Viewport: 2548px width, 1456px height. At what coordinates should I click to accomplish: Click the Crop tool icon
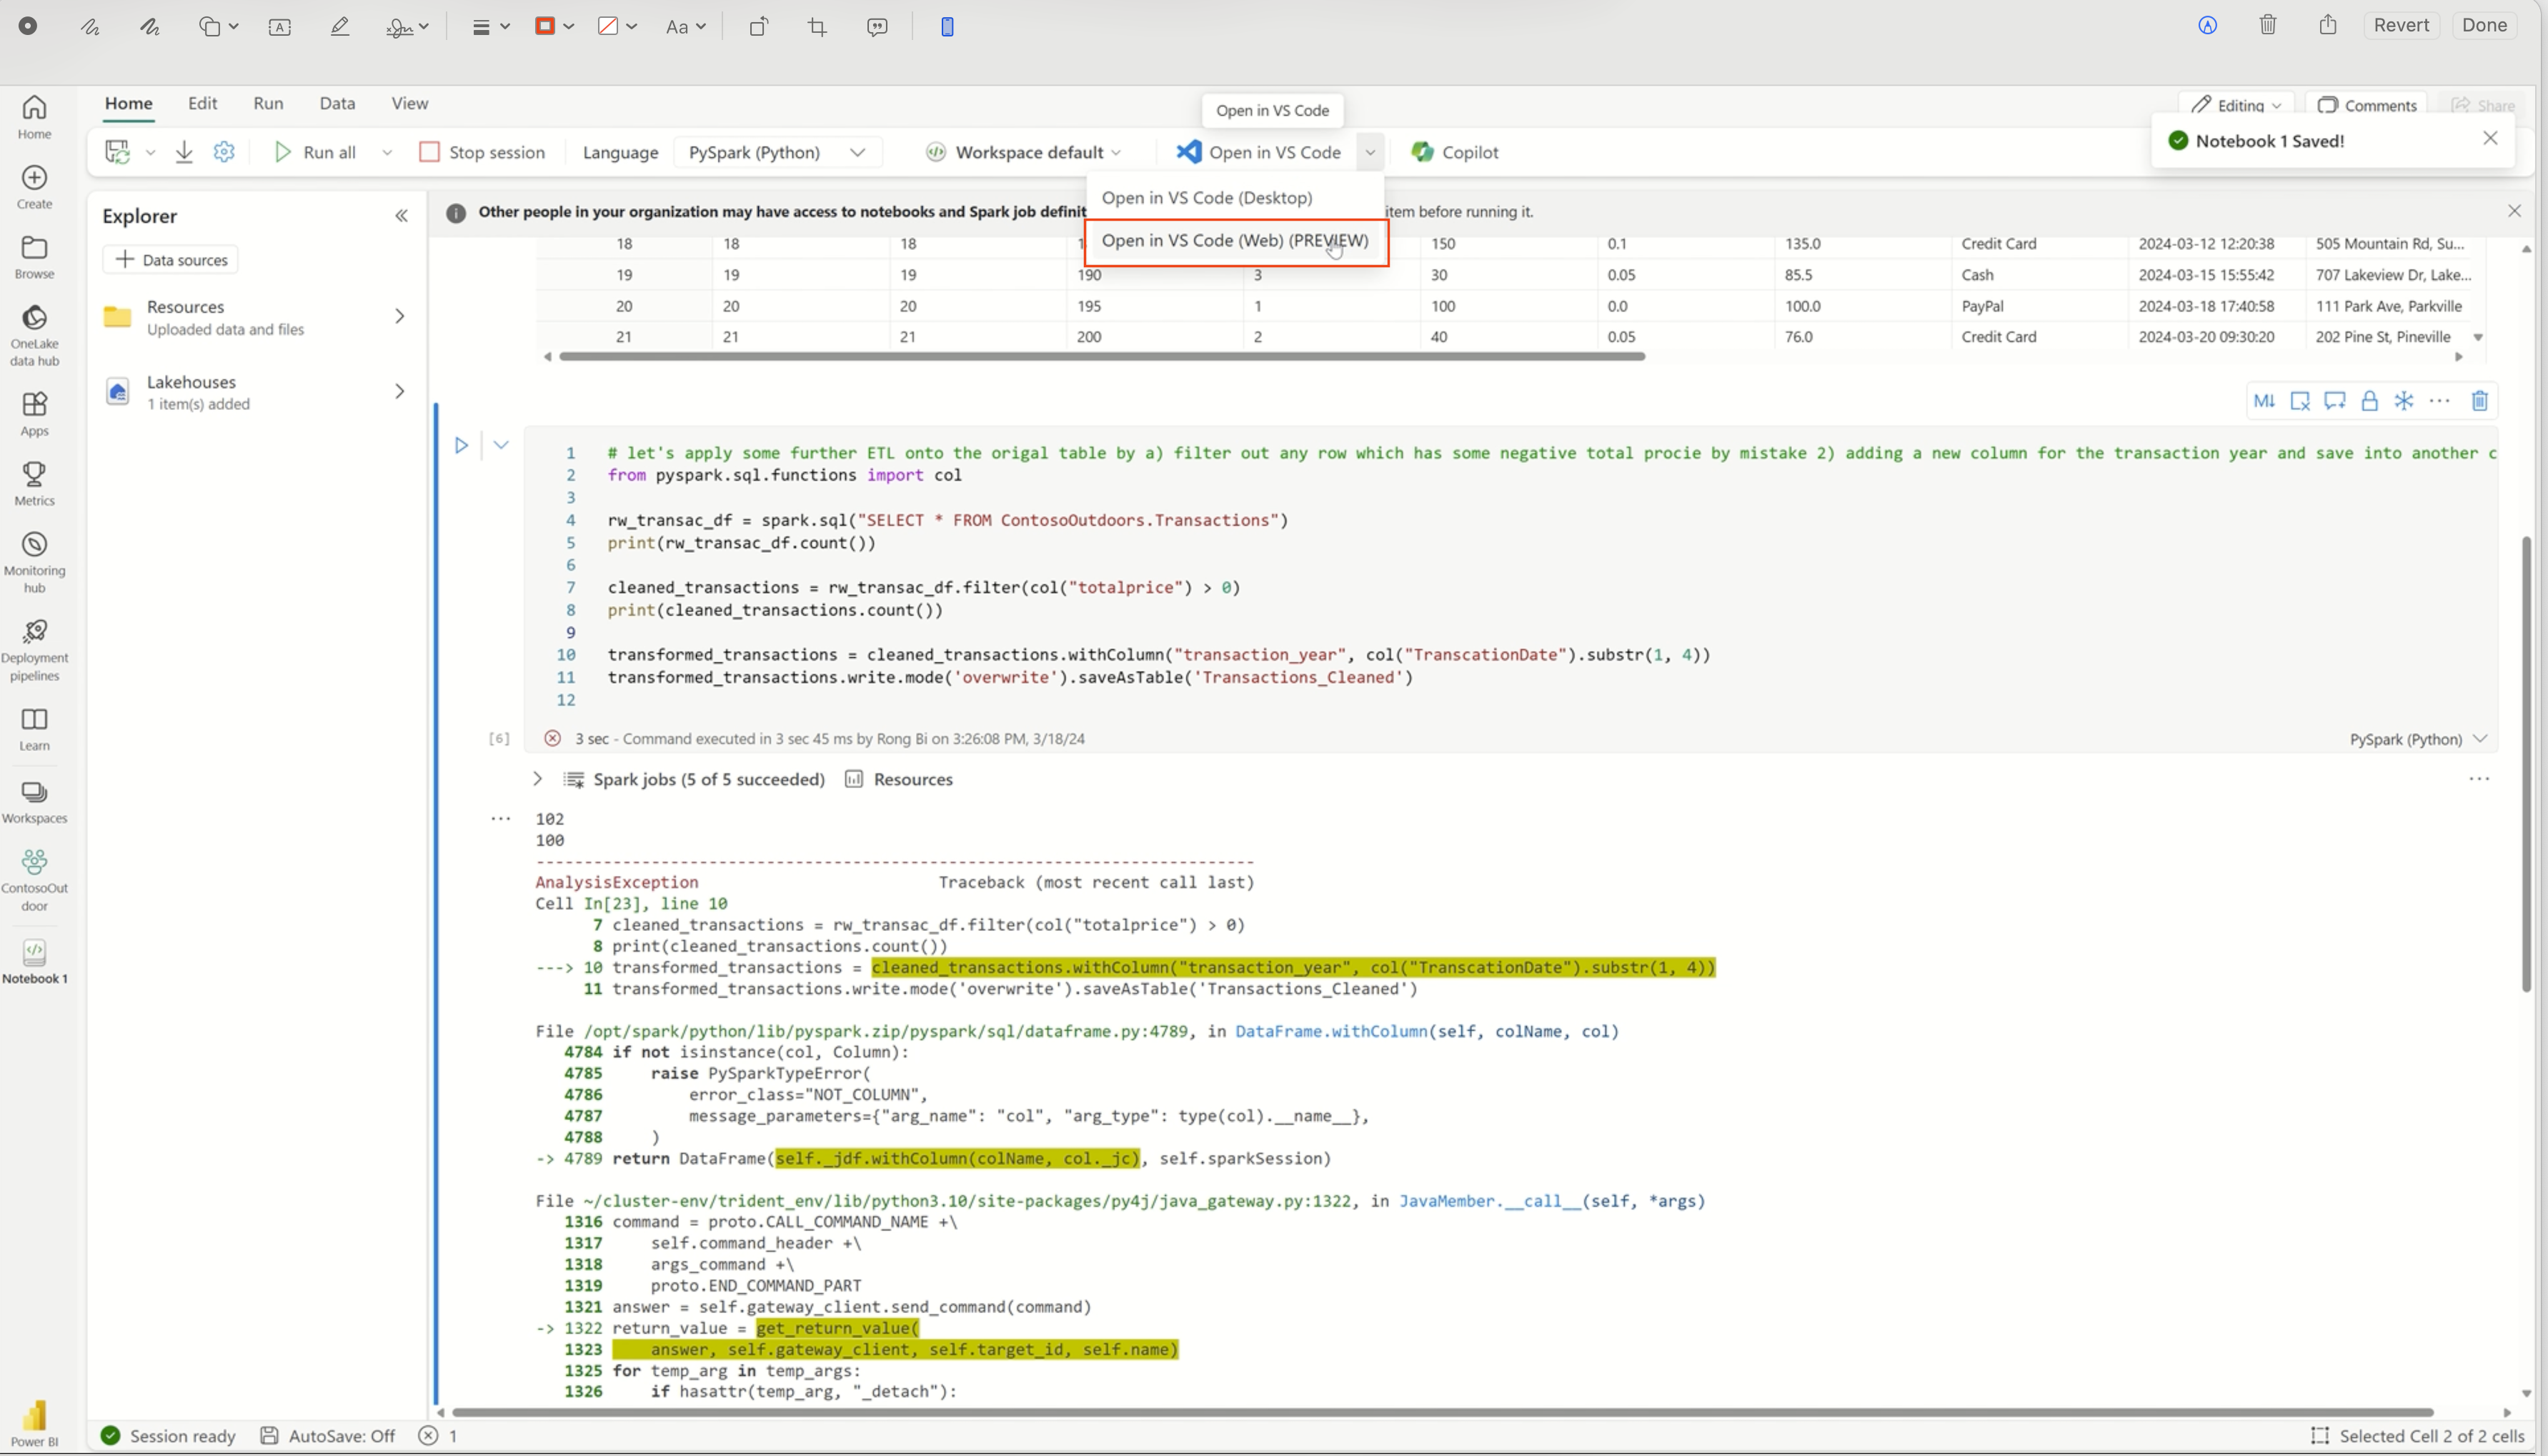818,27
